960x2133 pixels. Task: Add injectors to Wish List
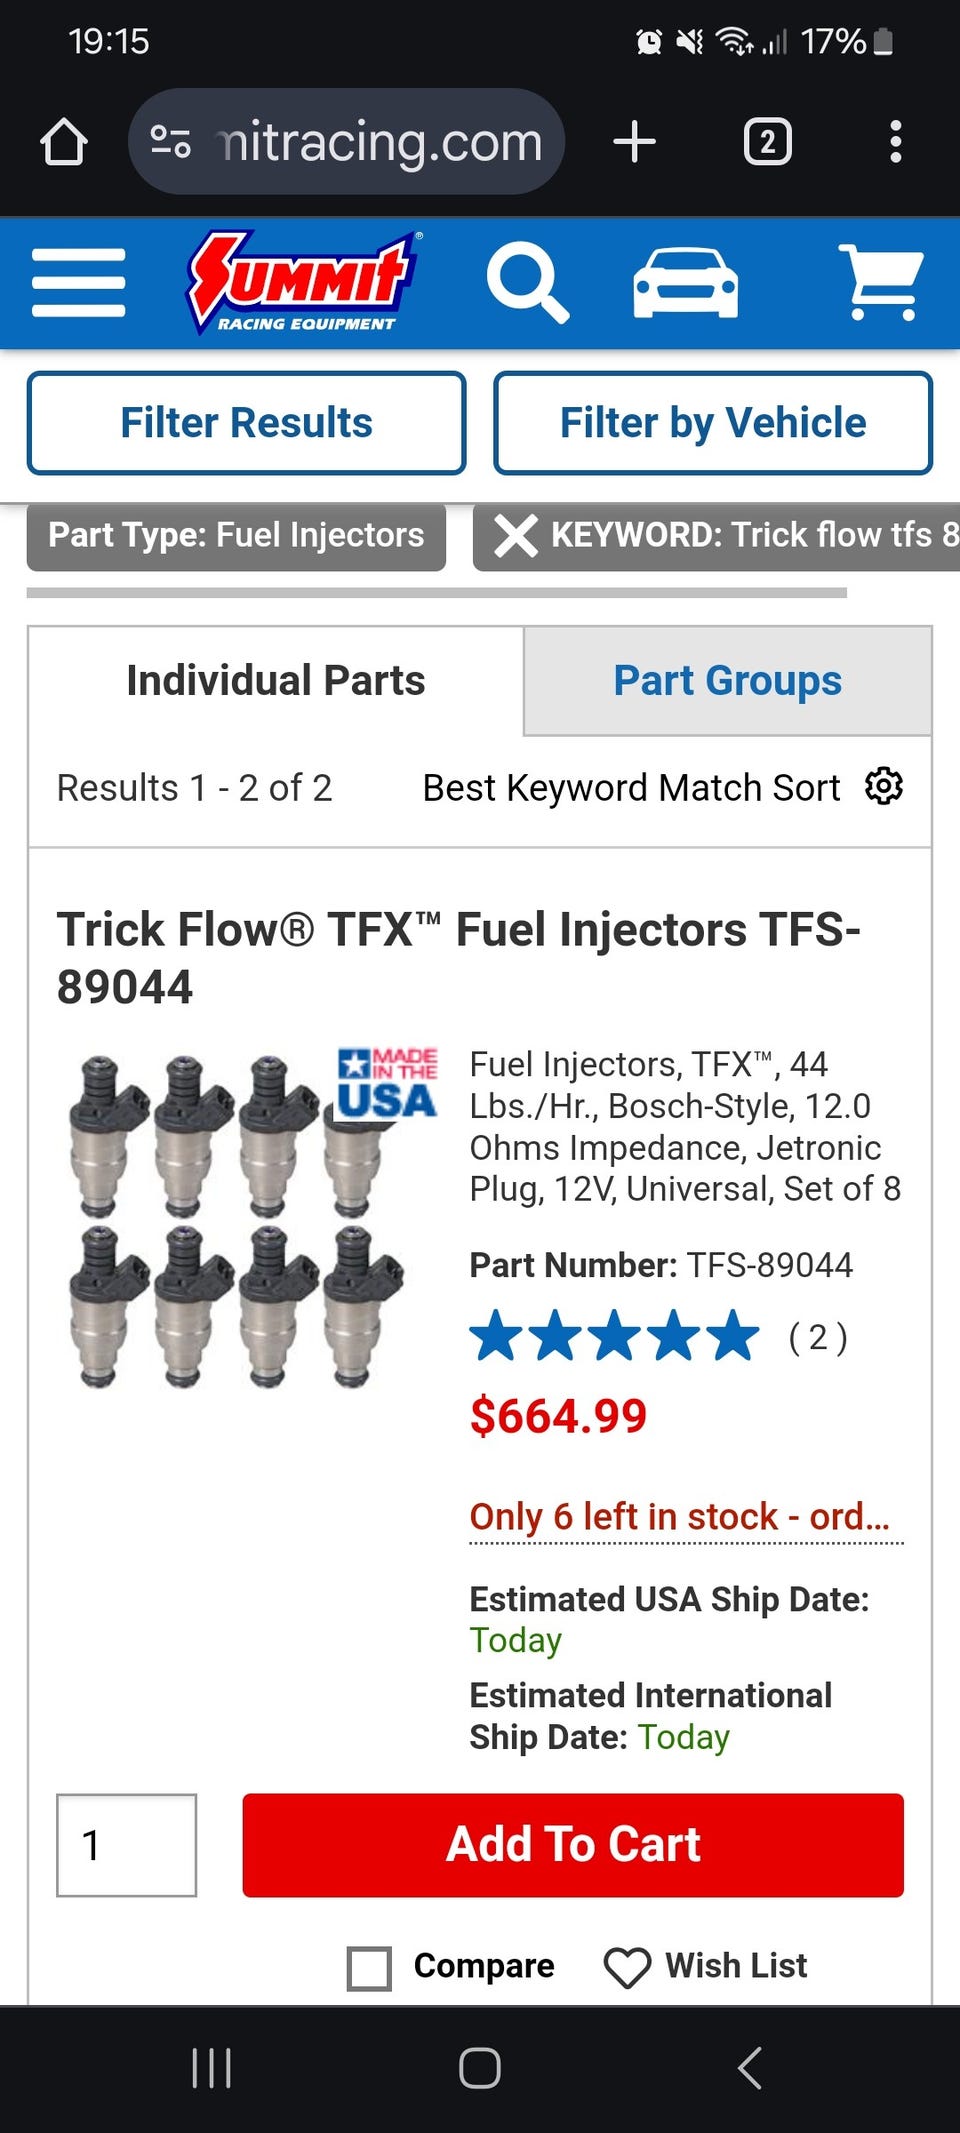(706, 1966)
